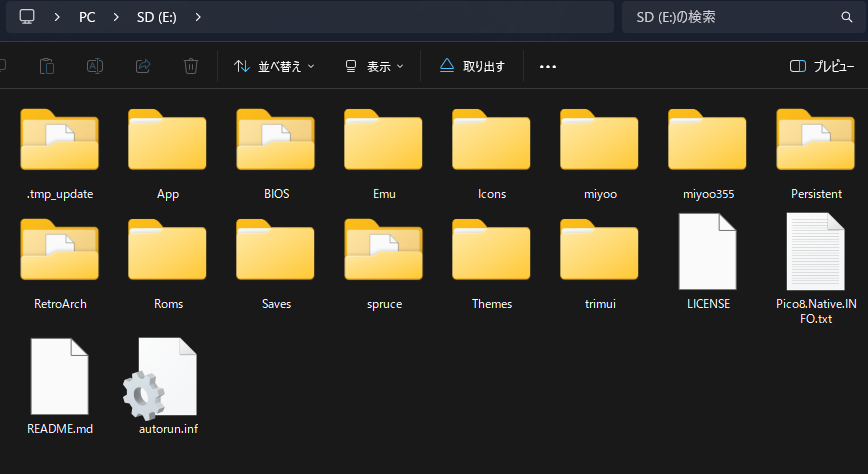Image resolution: width=868 pixels, height=474 pixels.
Task: Select the Roms folder
Action: click(x=167, y=255)
